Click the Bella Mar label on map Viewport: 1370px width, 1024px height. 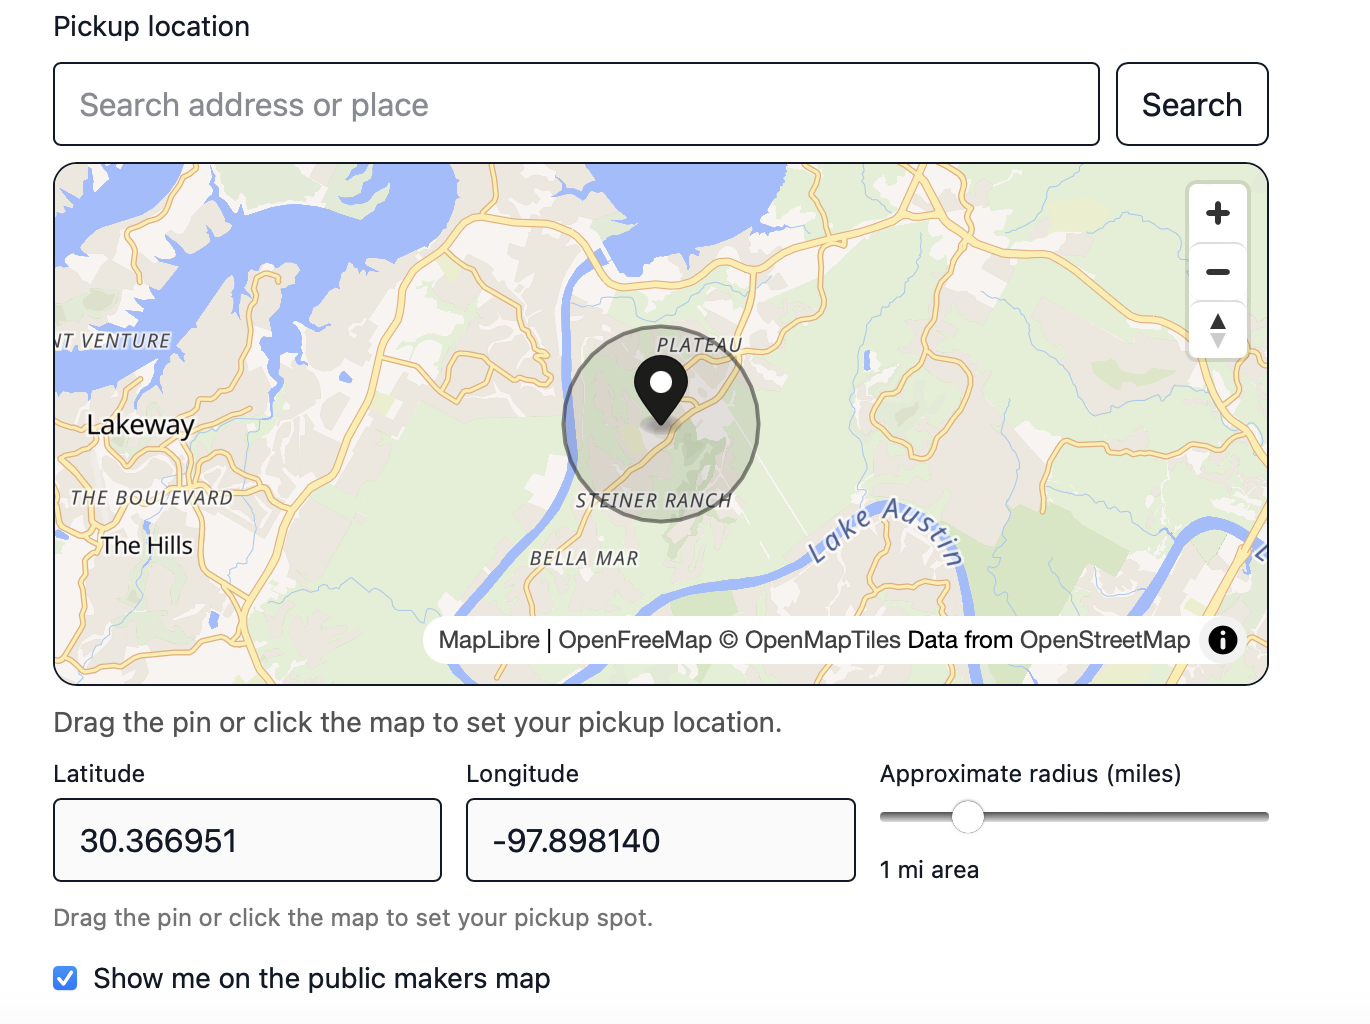pos(584,559)
